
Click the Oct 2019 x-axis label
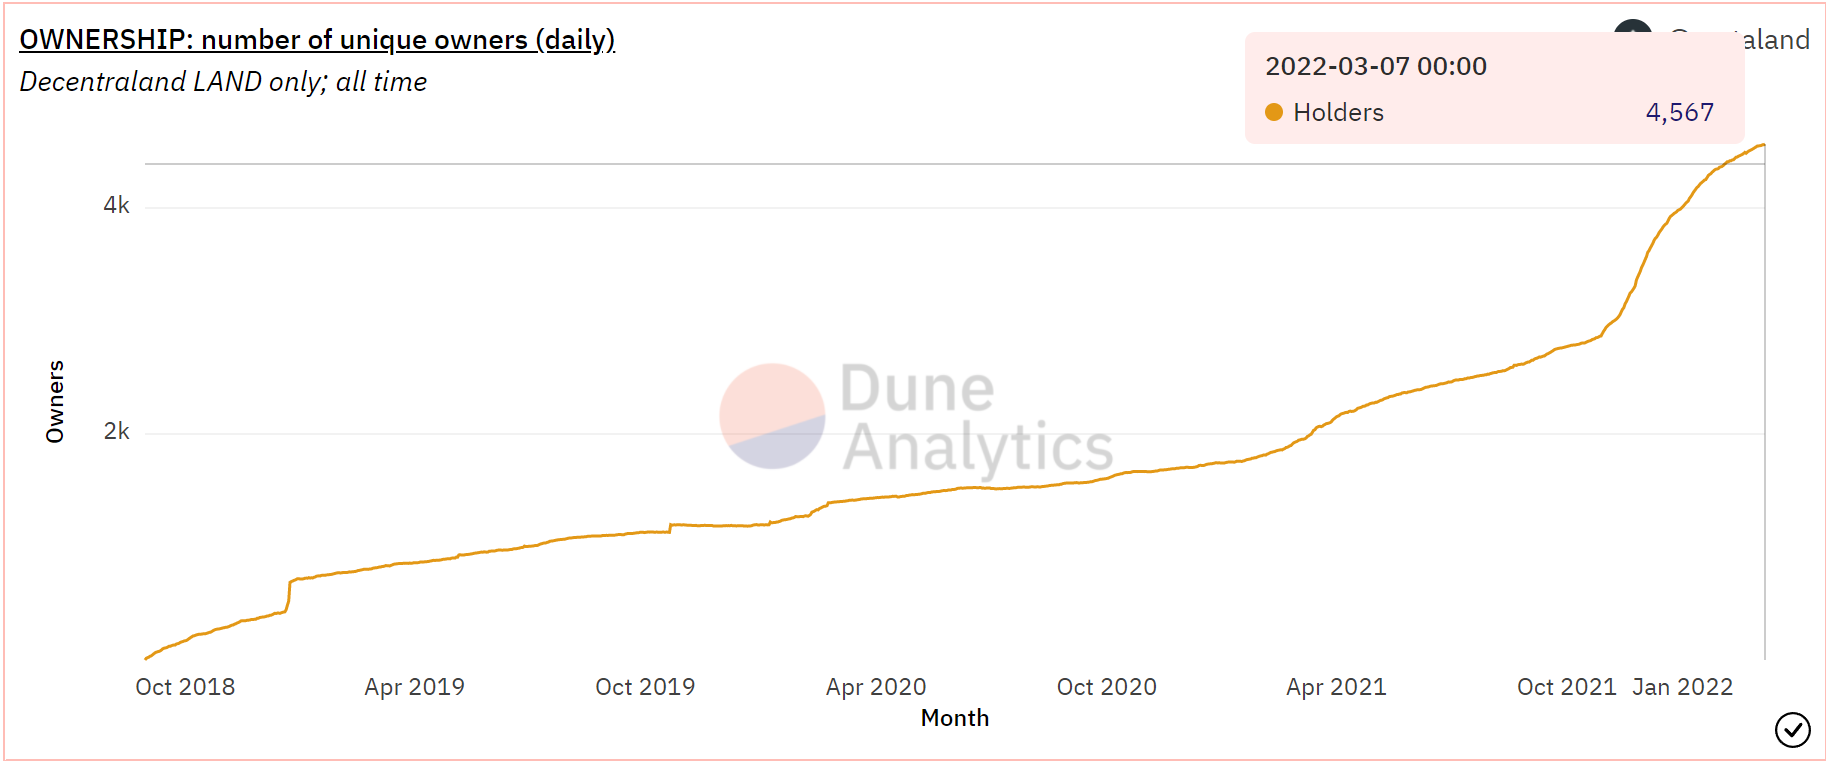point(645,687)
